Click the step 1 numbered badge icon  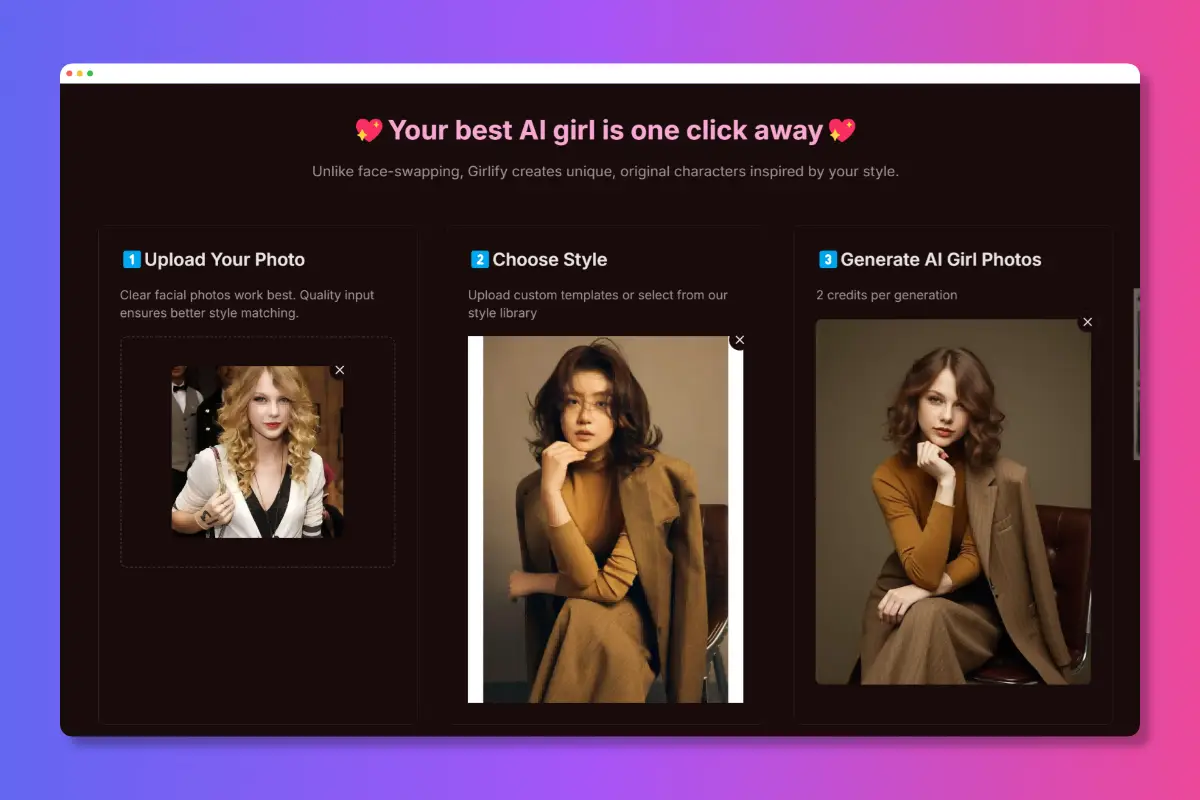point(131,259)
